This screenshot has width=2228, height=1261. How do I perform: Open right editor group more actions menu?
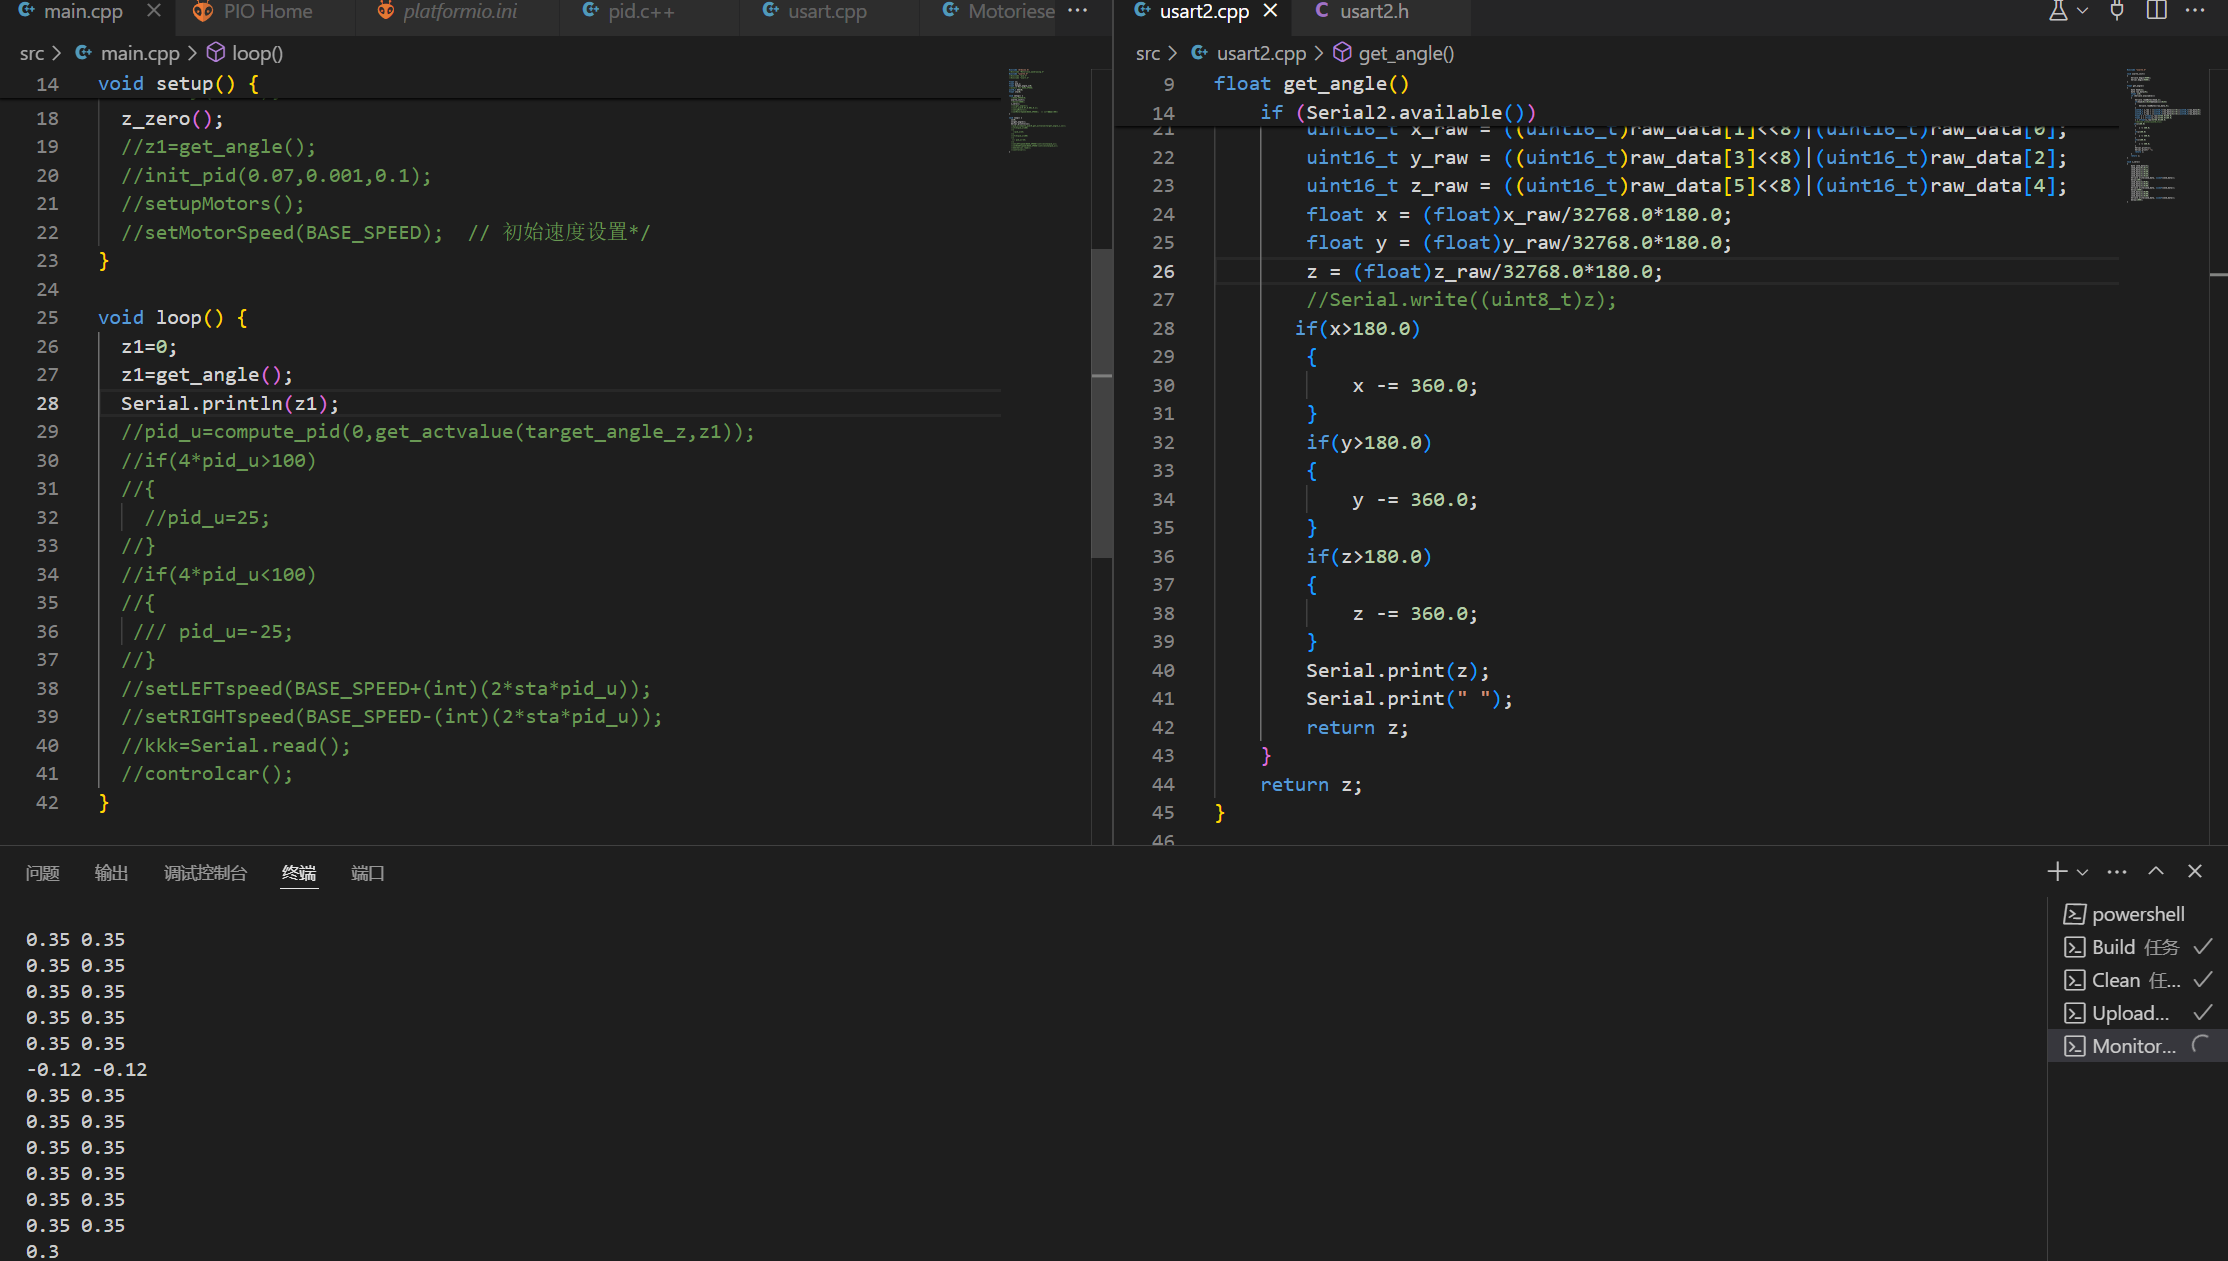[x=2195, y=11]
